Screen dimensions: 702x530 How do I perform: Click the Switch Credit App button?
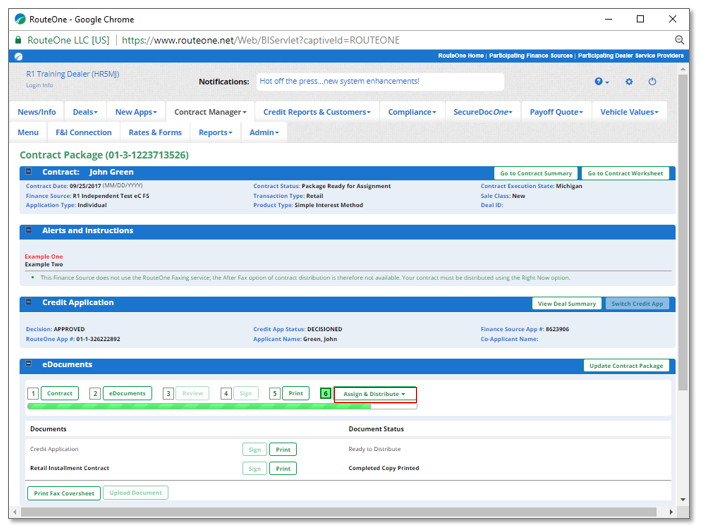[637, 303]
